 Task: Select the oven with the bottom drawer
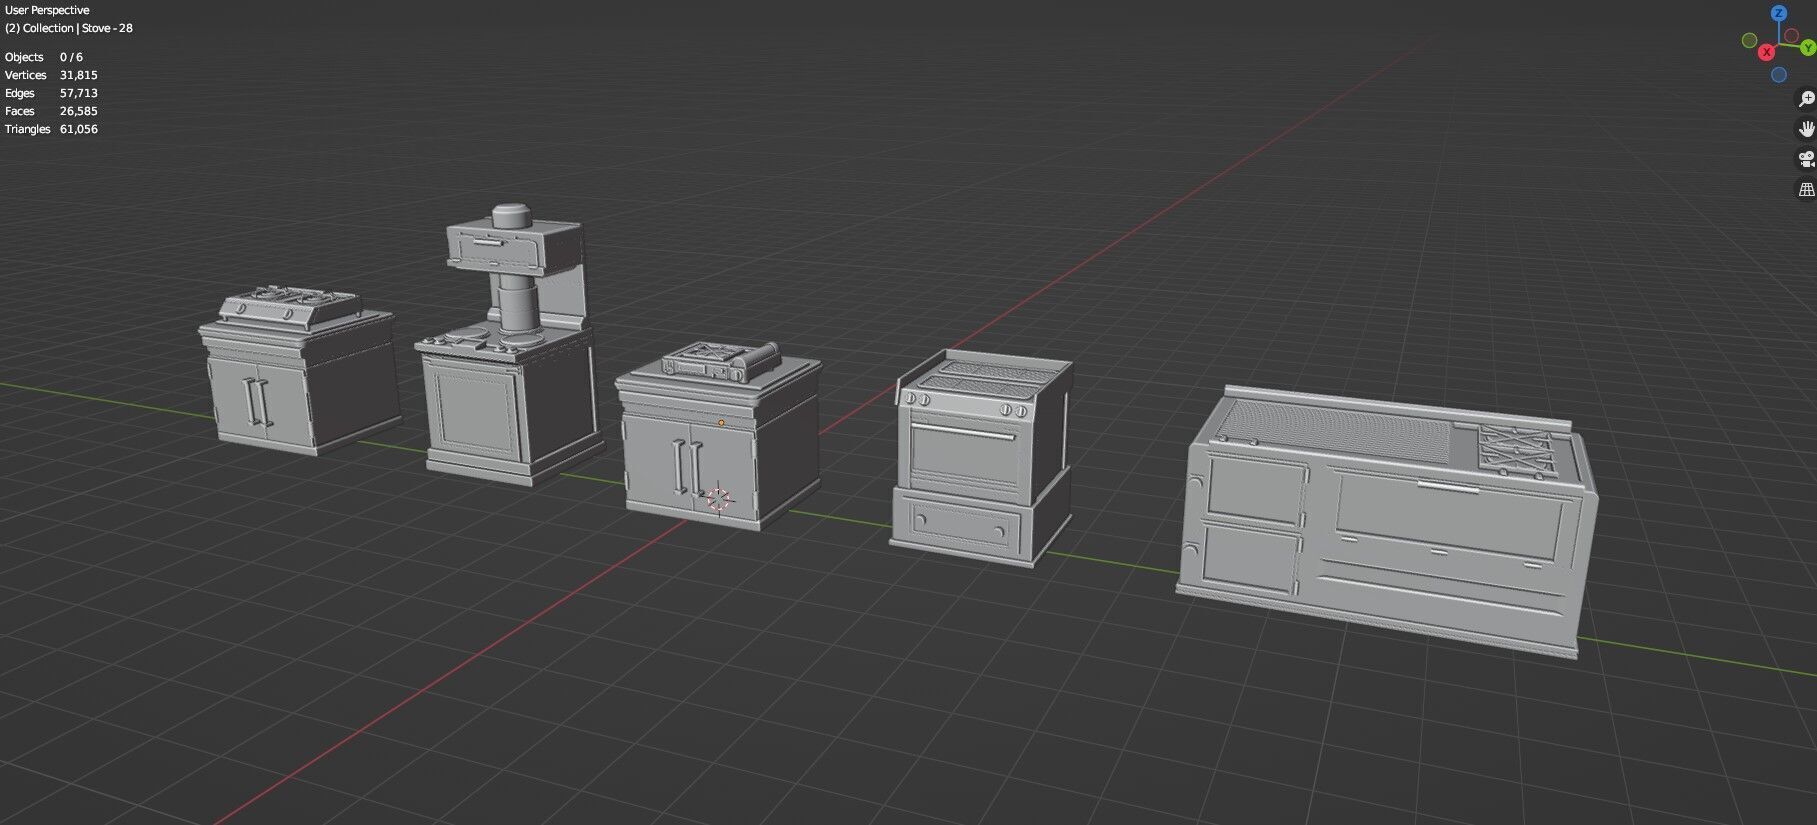[x=982, y=458]
